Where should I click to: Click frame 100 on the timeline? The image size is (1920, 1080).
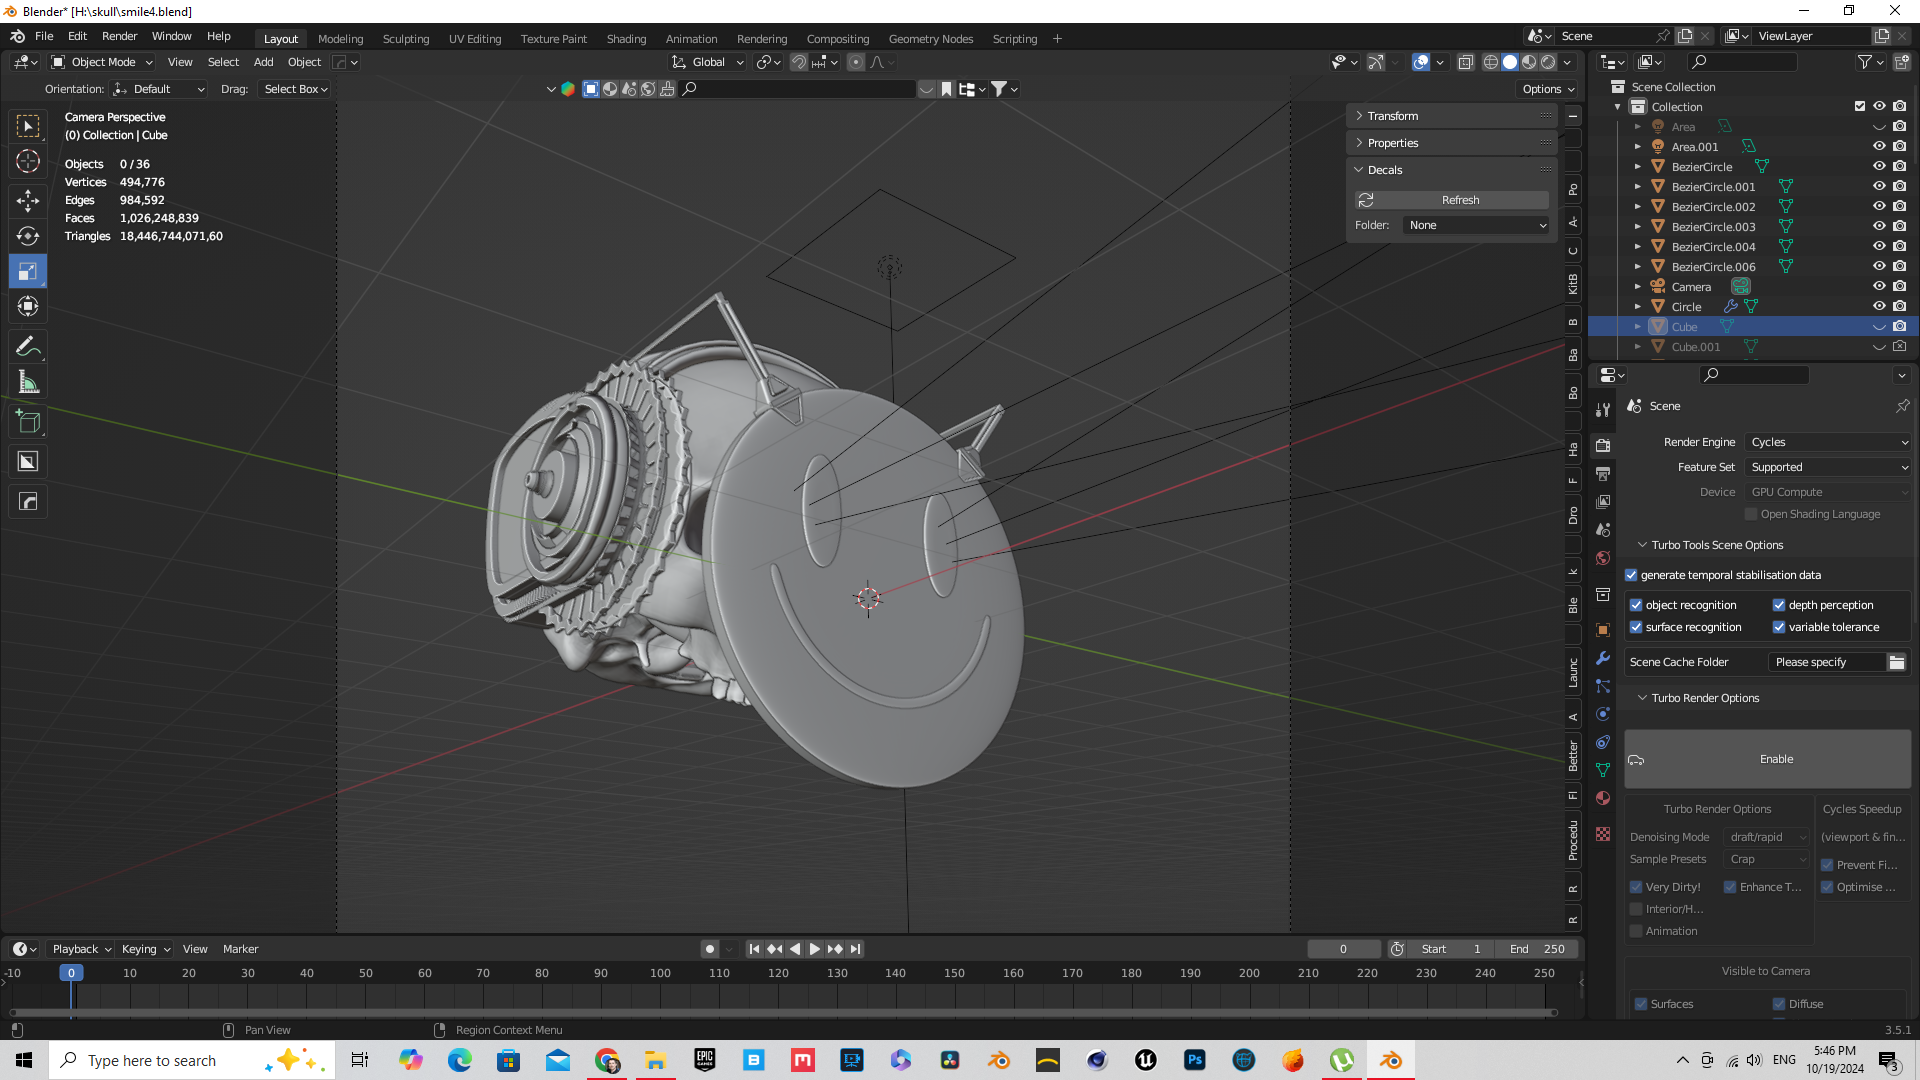click(x=660, y=973)
